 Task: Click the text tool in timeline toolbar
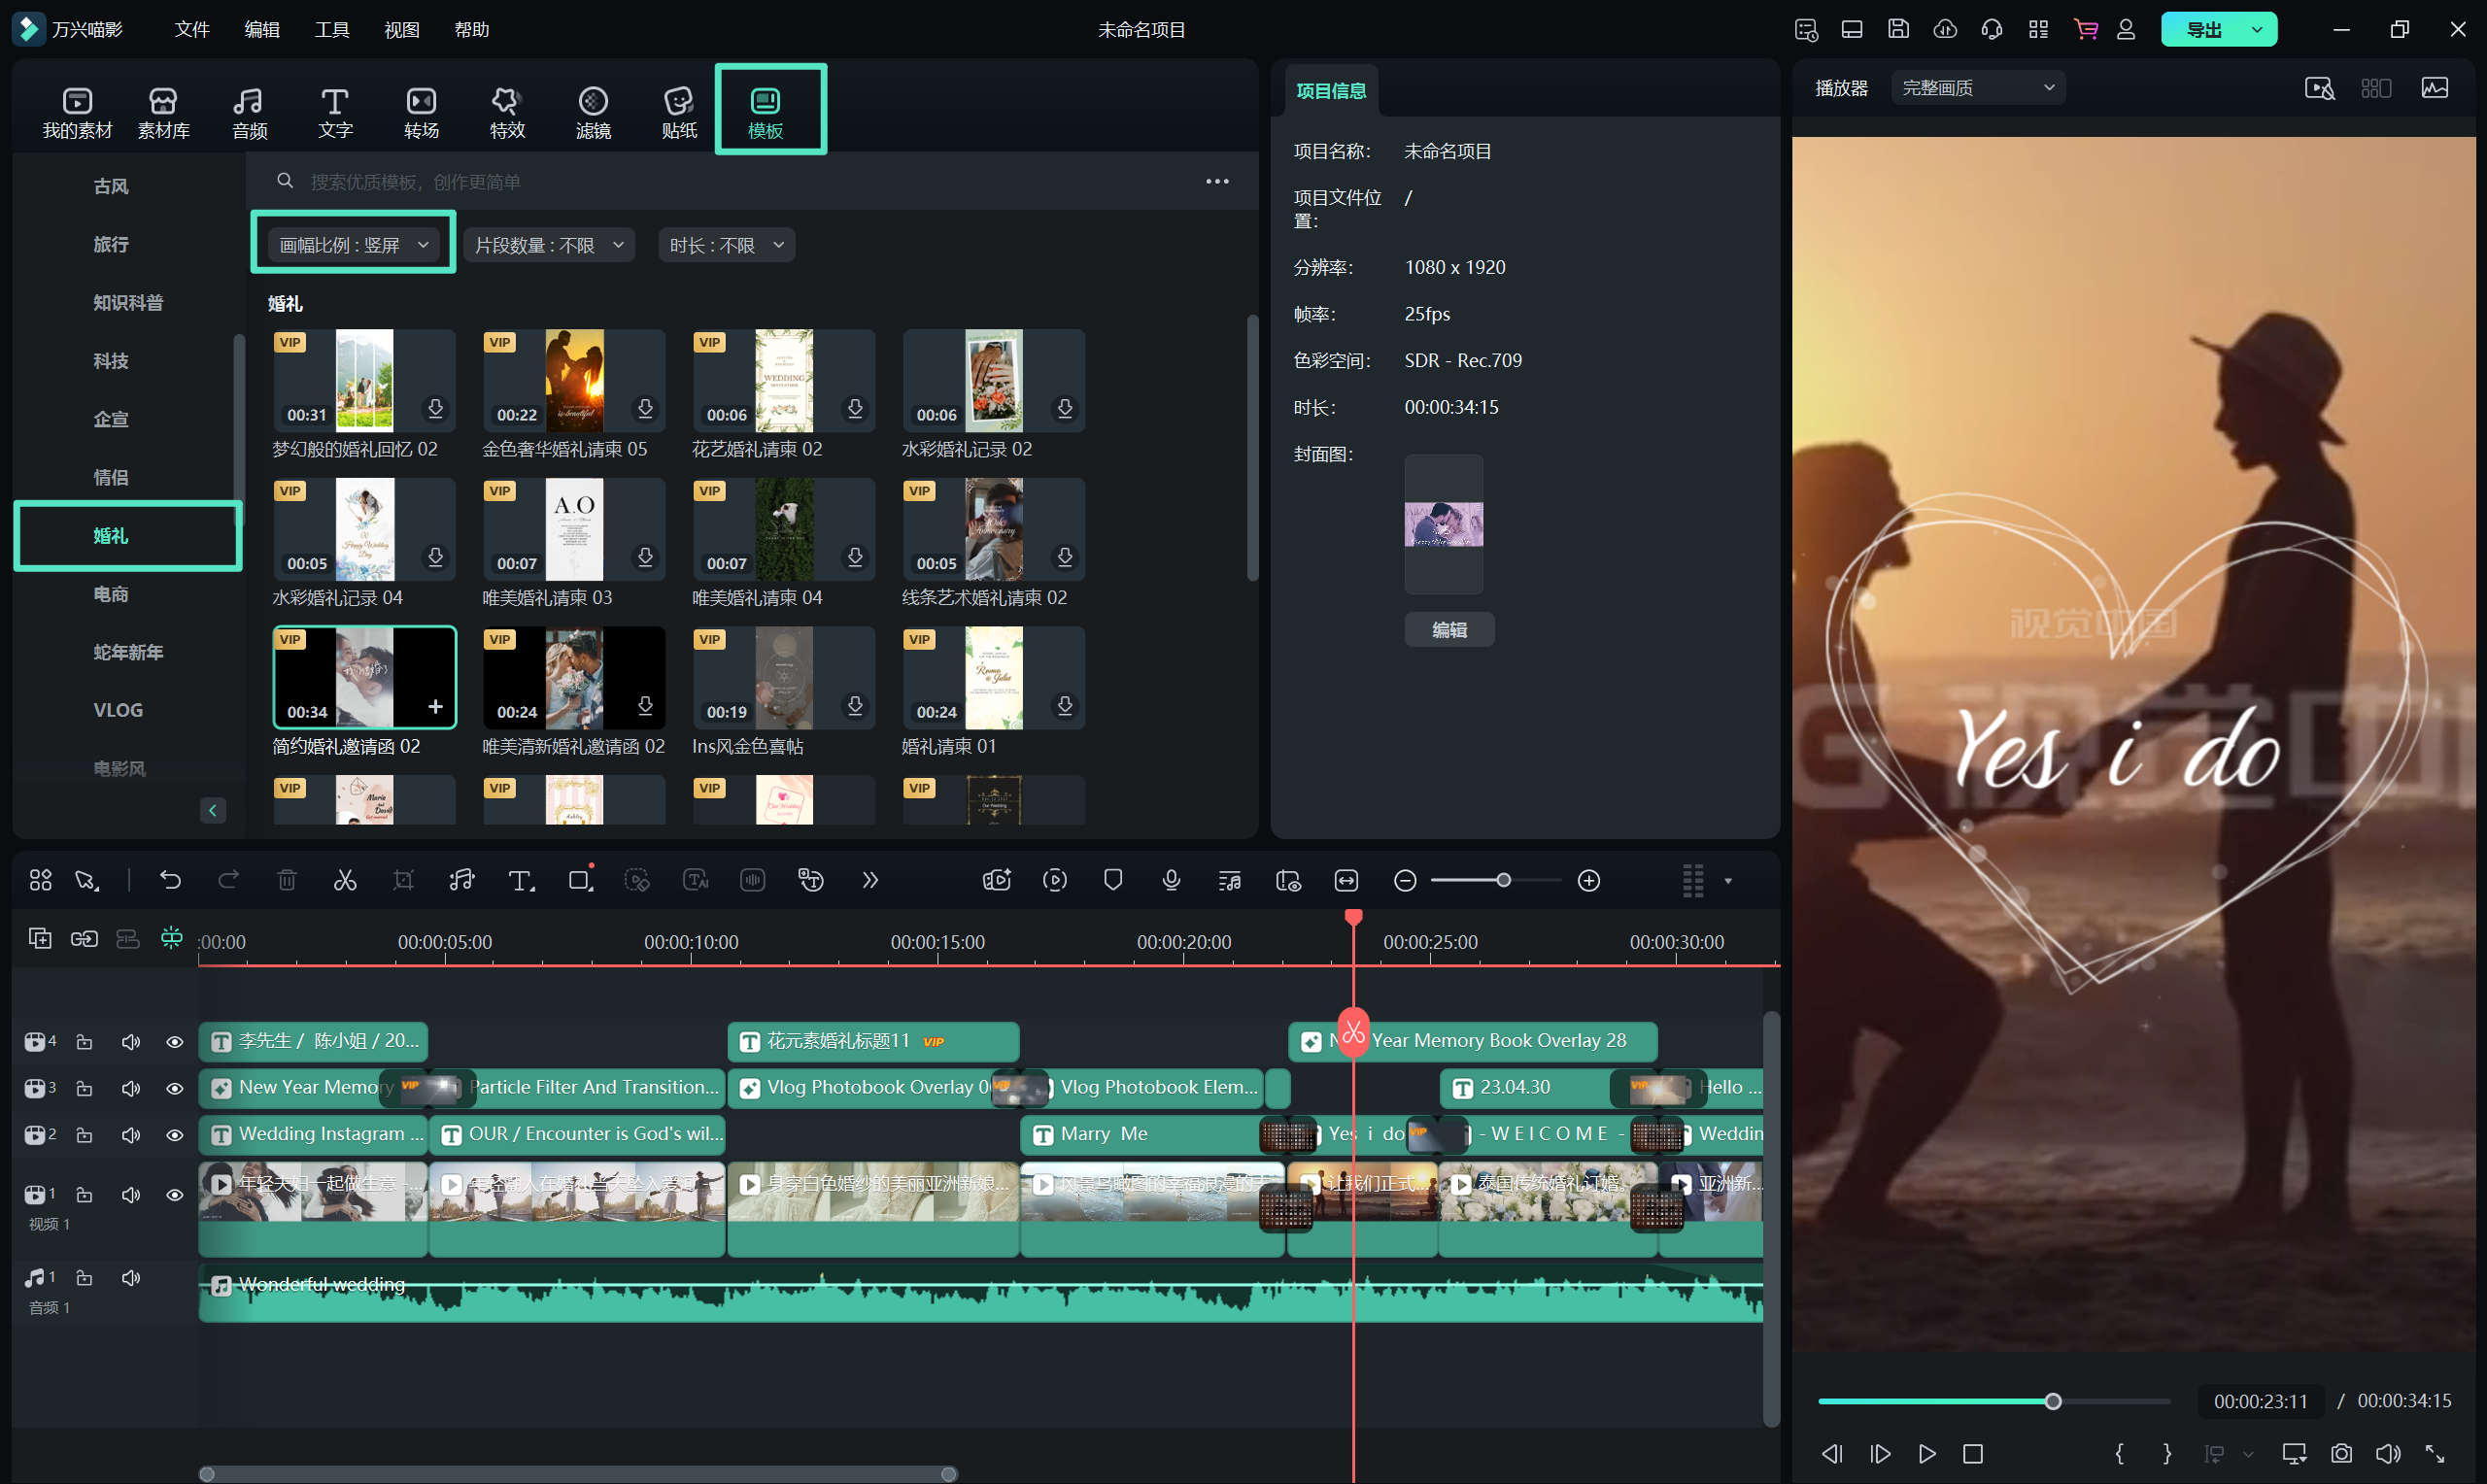click(x=520, y=881)
